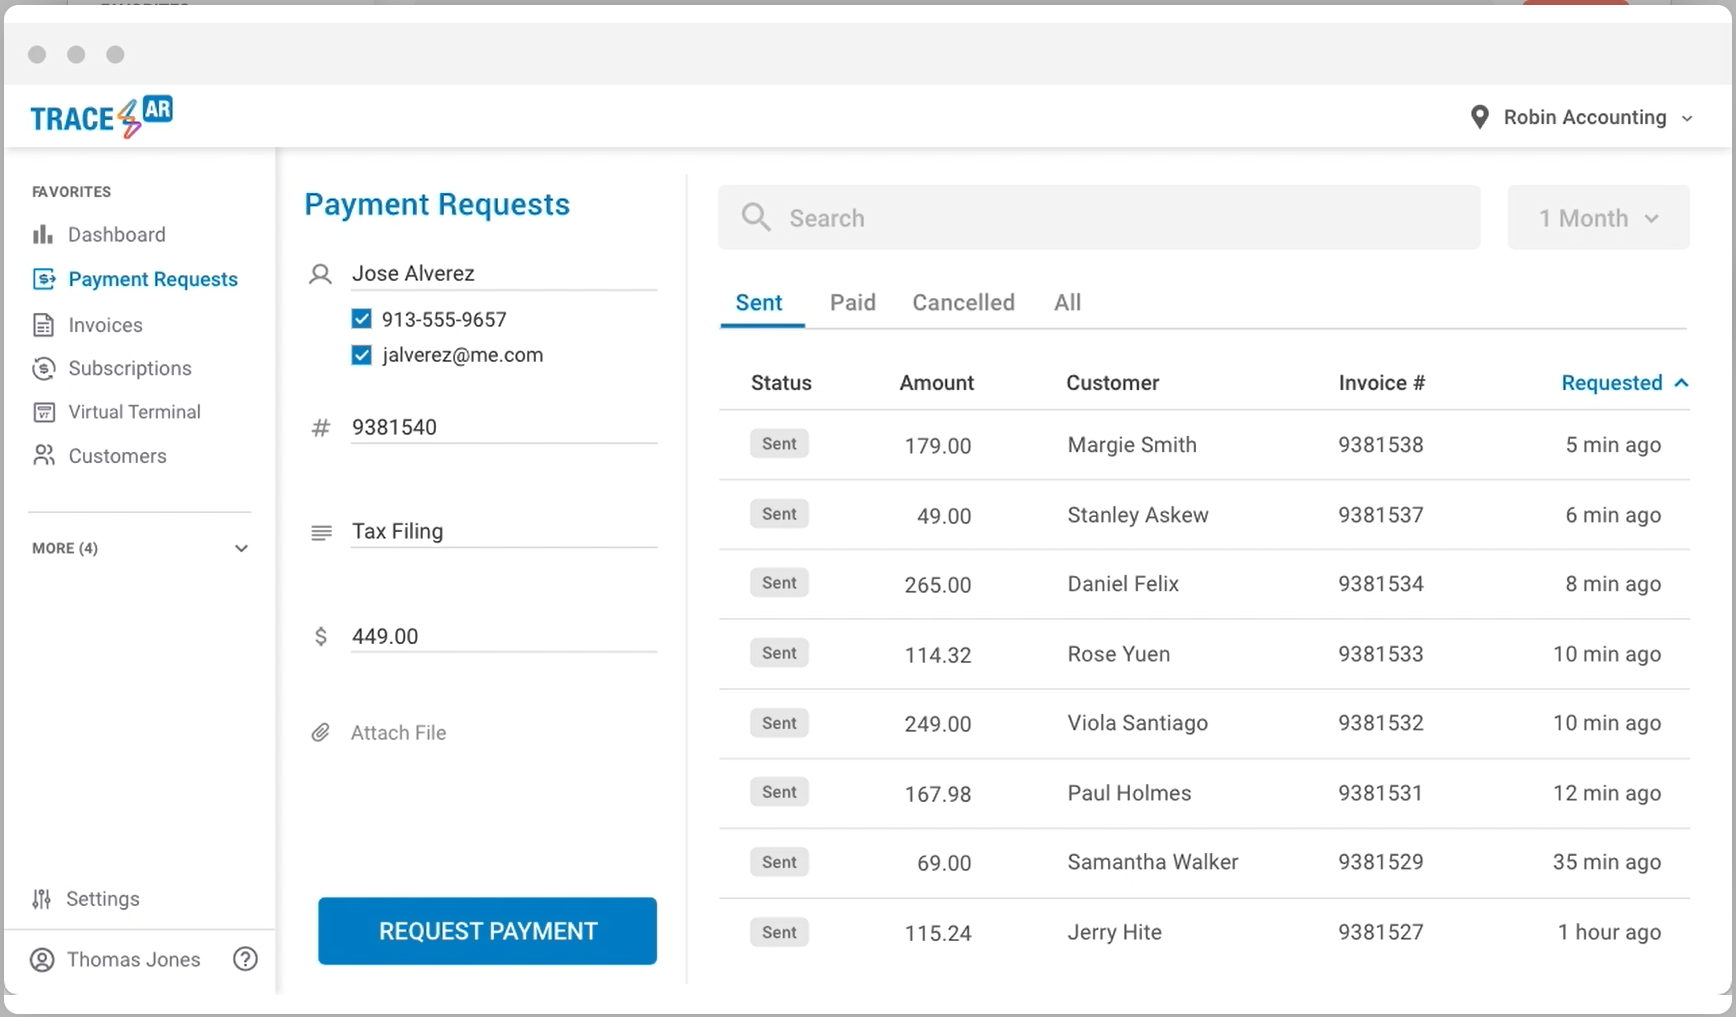
Task: Click the Thomas Jones user avatar icon
Action: point(42,960)
